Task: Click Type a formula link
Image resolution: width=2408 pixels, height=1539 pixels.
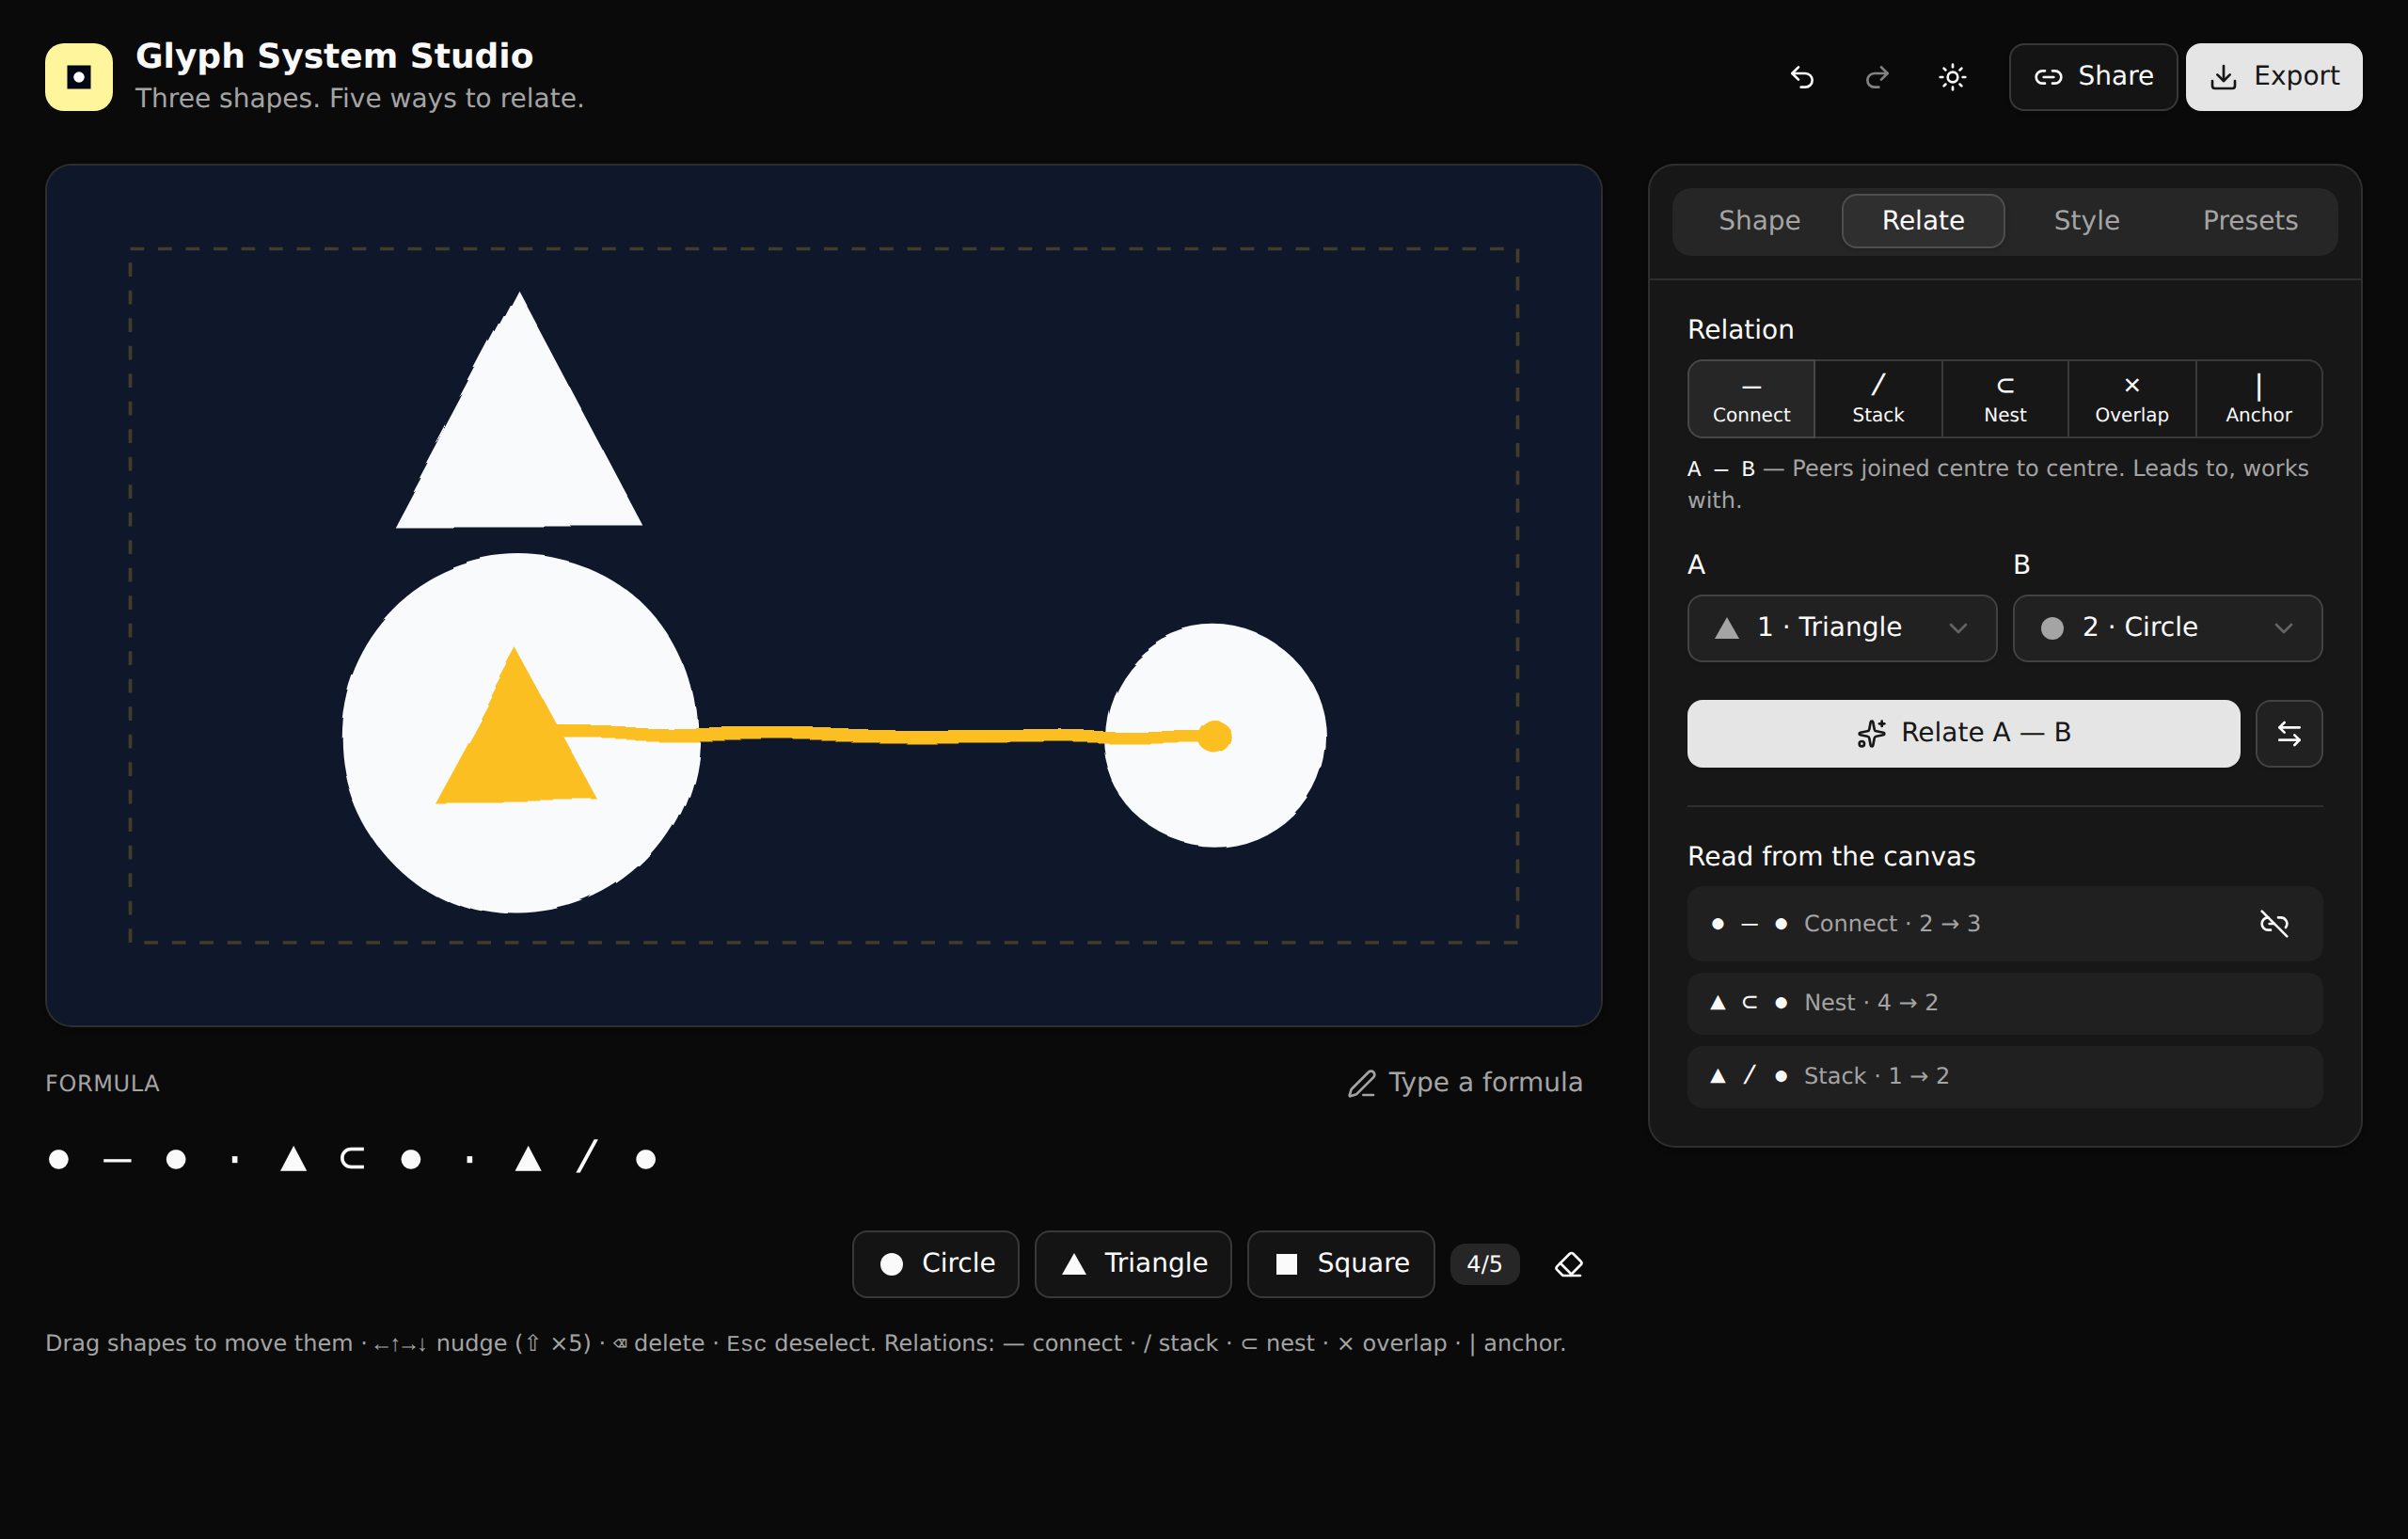Action: pos(1465,1083)
